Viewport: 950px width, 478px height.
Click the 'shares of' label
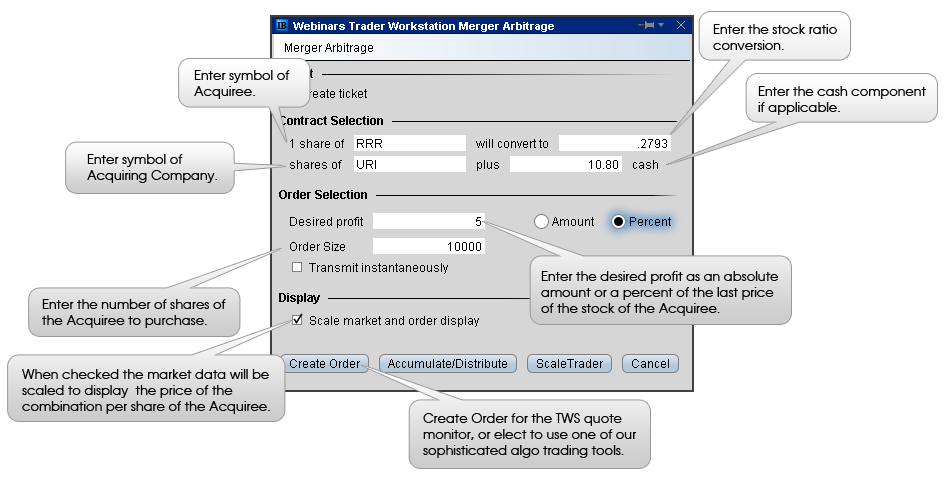[316, 165]
